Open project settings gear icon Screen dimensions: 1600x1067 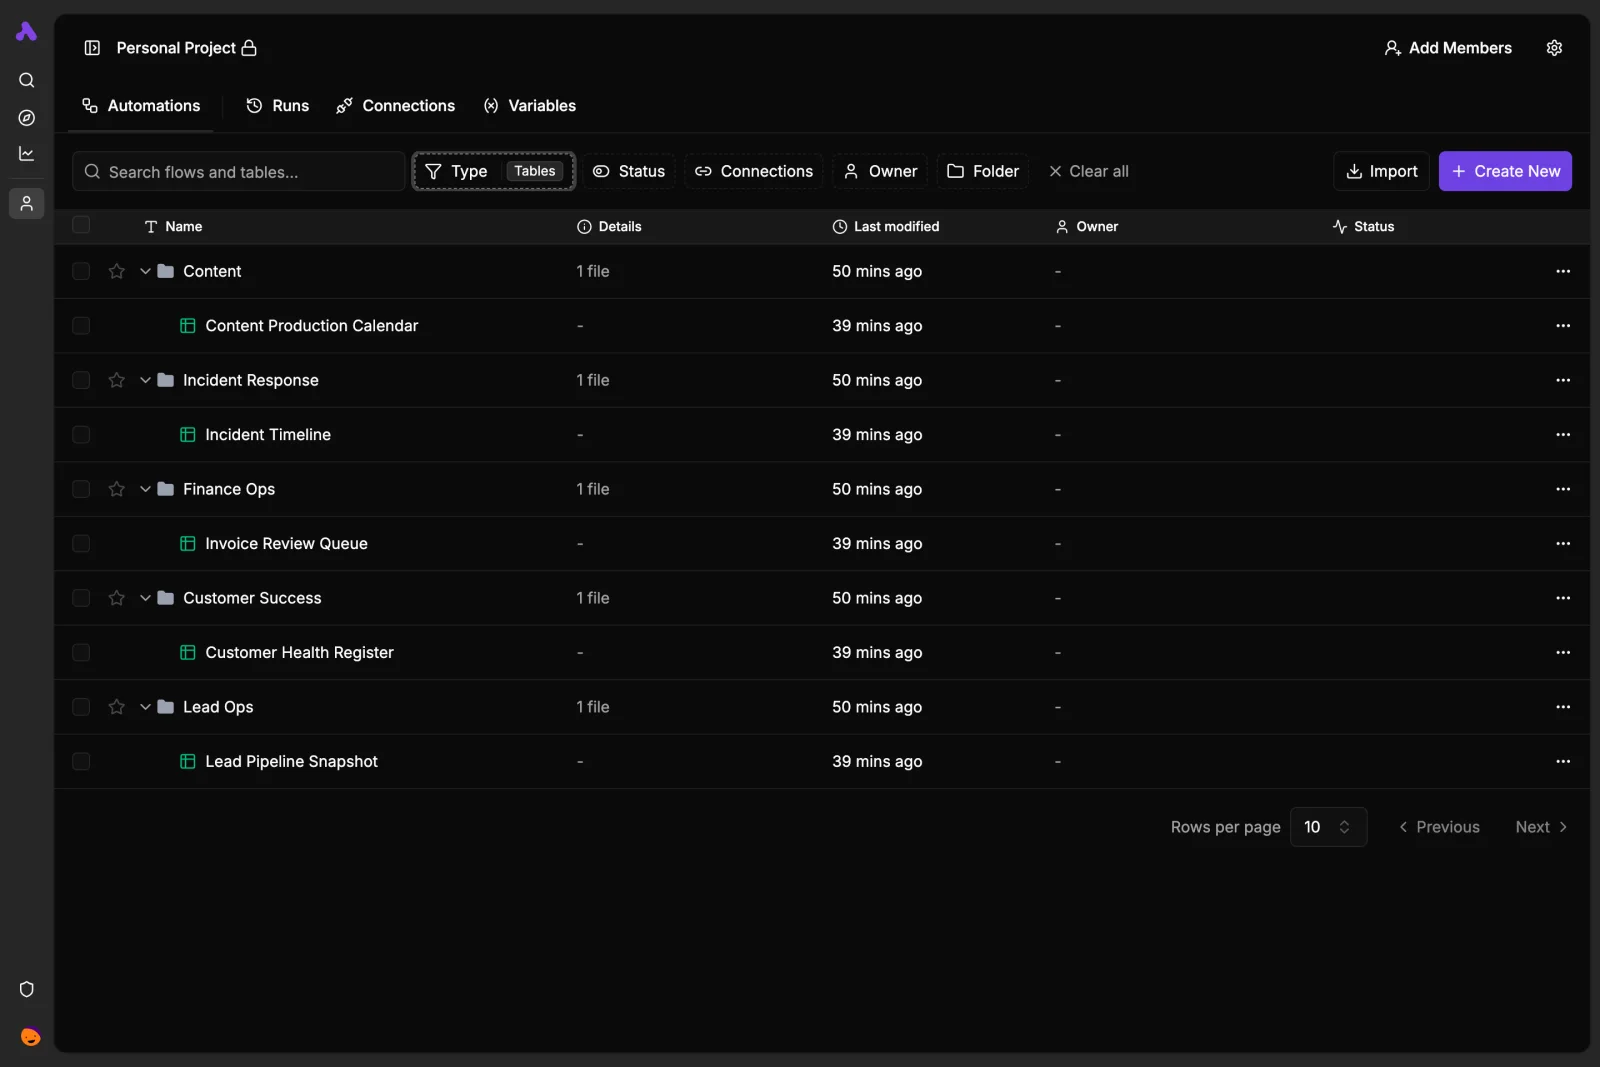(x=1554, y=48)
